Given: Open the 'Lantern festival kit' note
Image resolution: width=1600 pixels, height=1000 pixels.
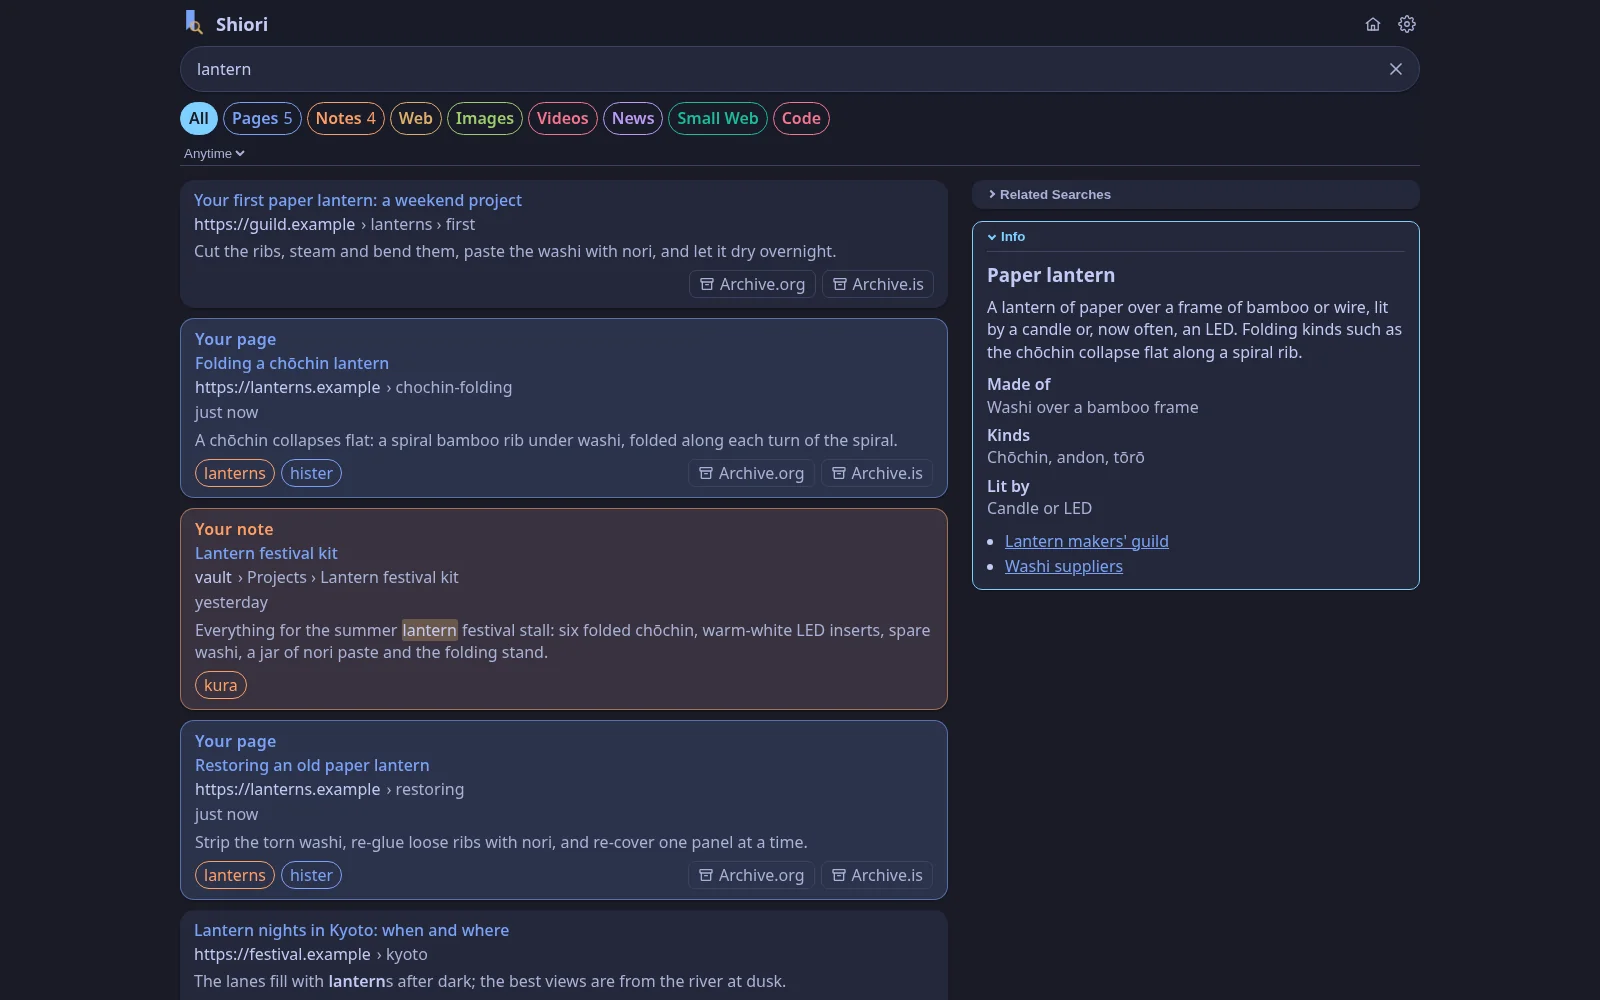Looking at the screenshot, I should tap(266, 553).
